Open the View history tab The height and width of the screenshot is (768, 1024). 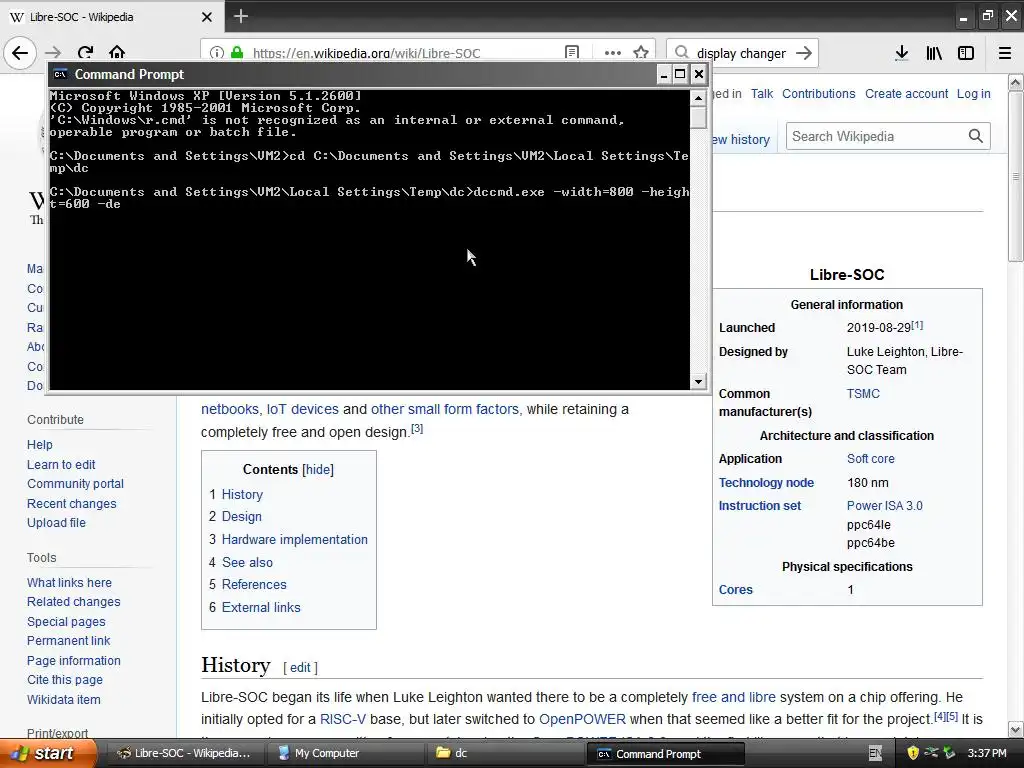point(741,139)
